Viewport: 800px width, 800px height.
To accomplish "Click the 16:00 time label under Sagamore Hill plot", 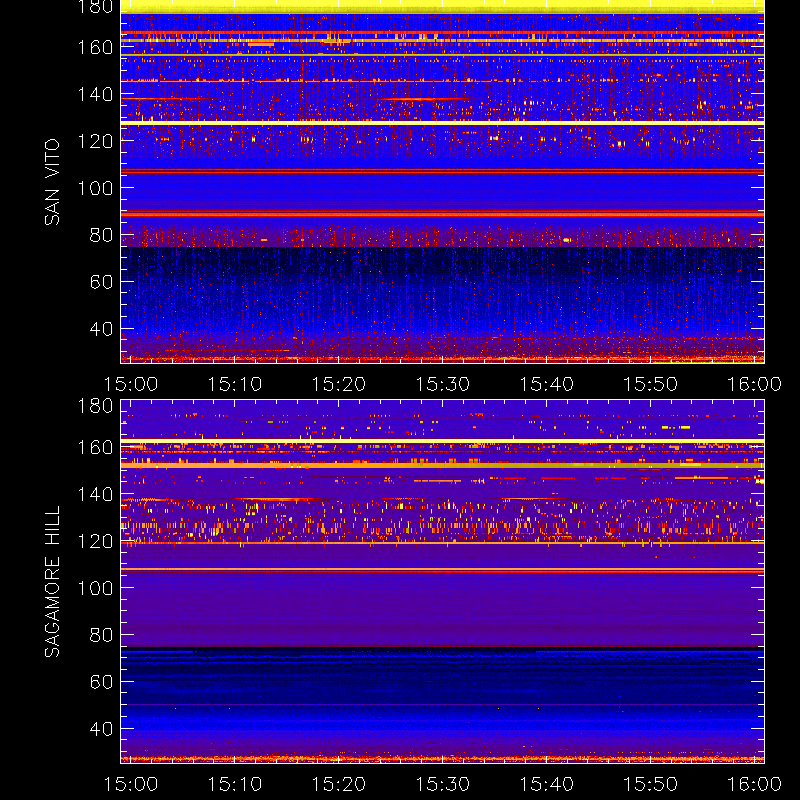I will coord(754,784).
